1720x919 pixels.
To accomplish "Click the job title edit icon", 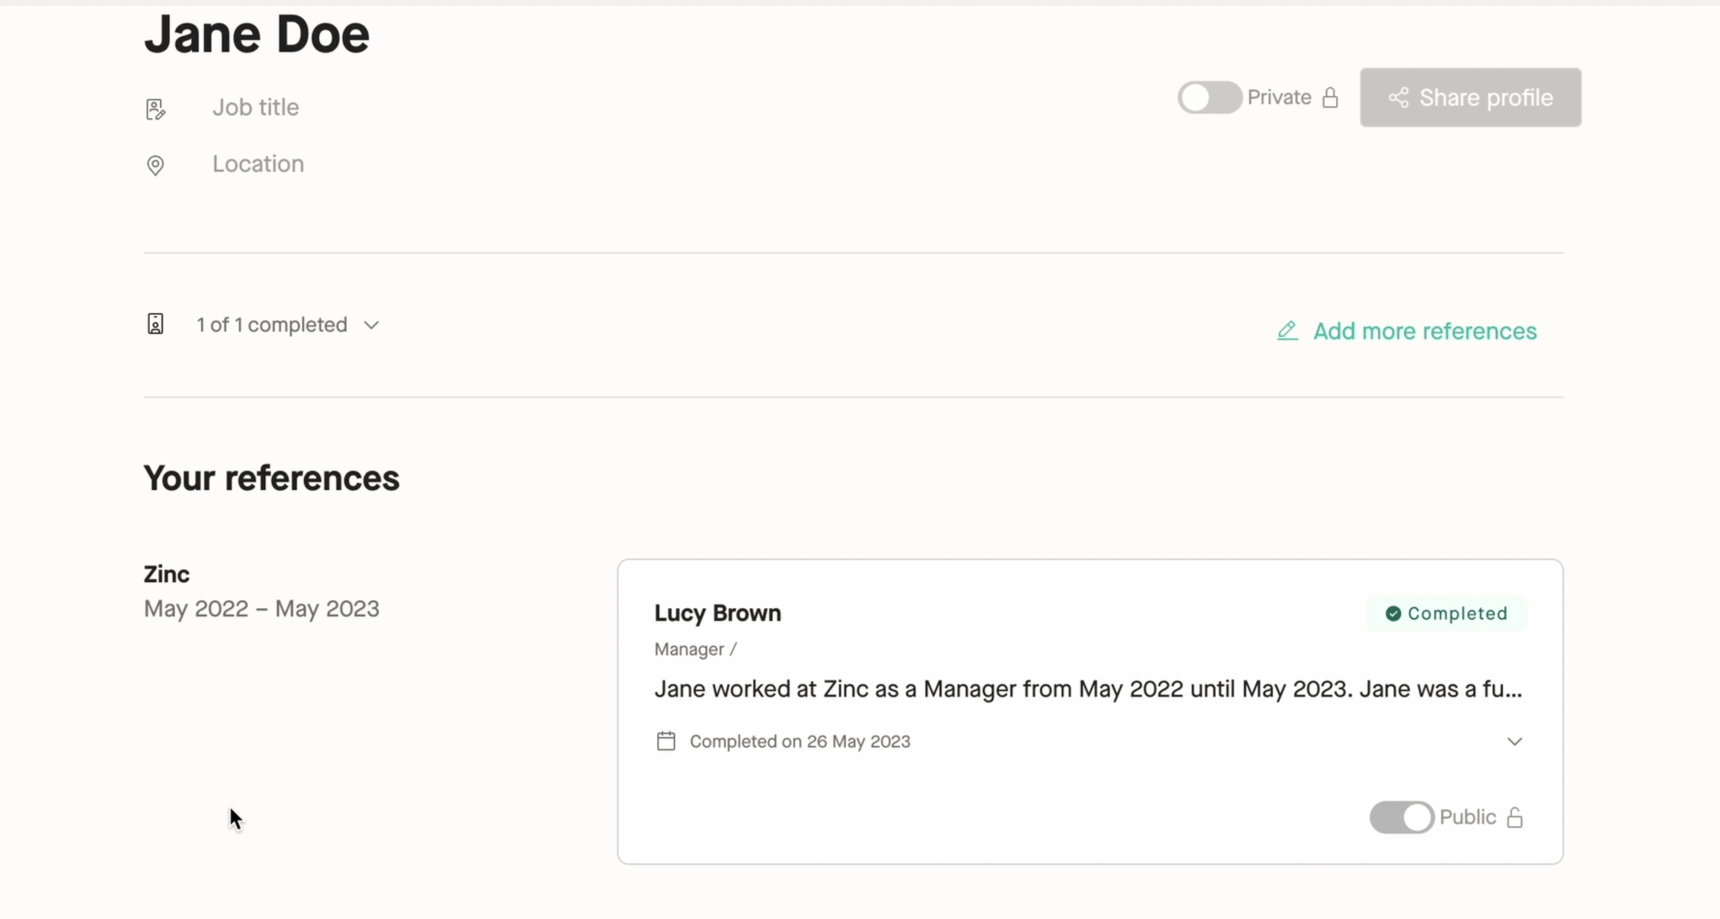I will tap(156, 108).
